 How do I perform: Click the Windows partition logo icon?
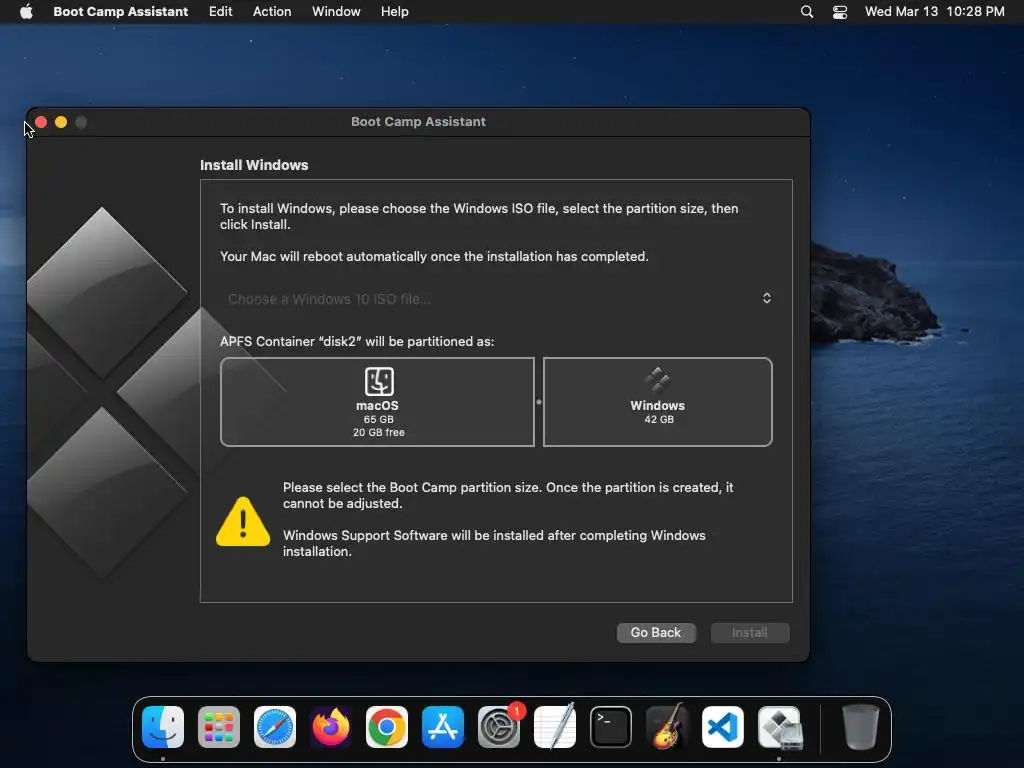(657, 380)
